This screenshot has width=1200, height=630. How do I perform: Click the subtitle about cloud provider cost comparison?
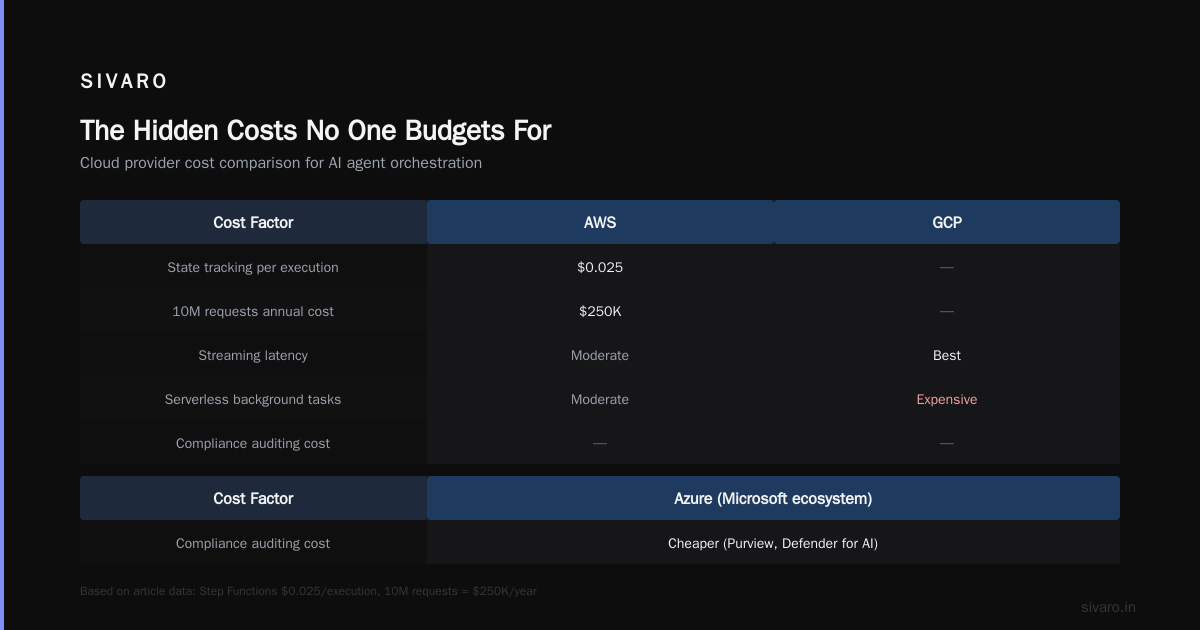tap(281, 163)
